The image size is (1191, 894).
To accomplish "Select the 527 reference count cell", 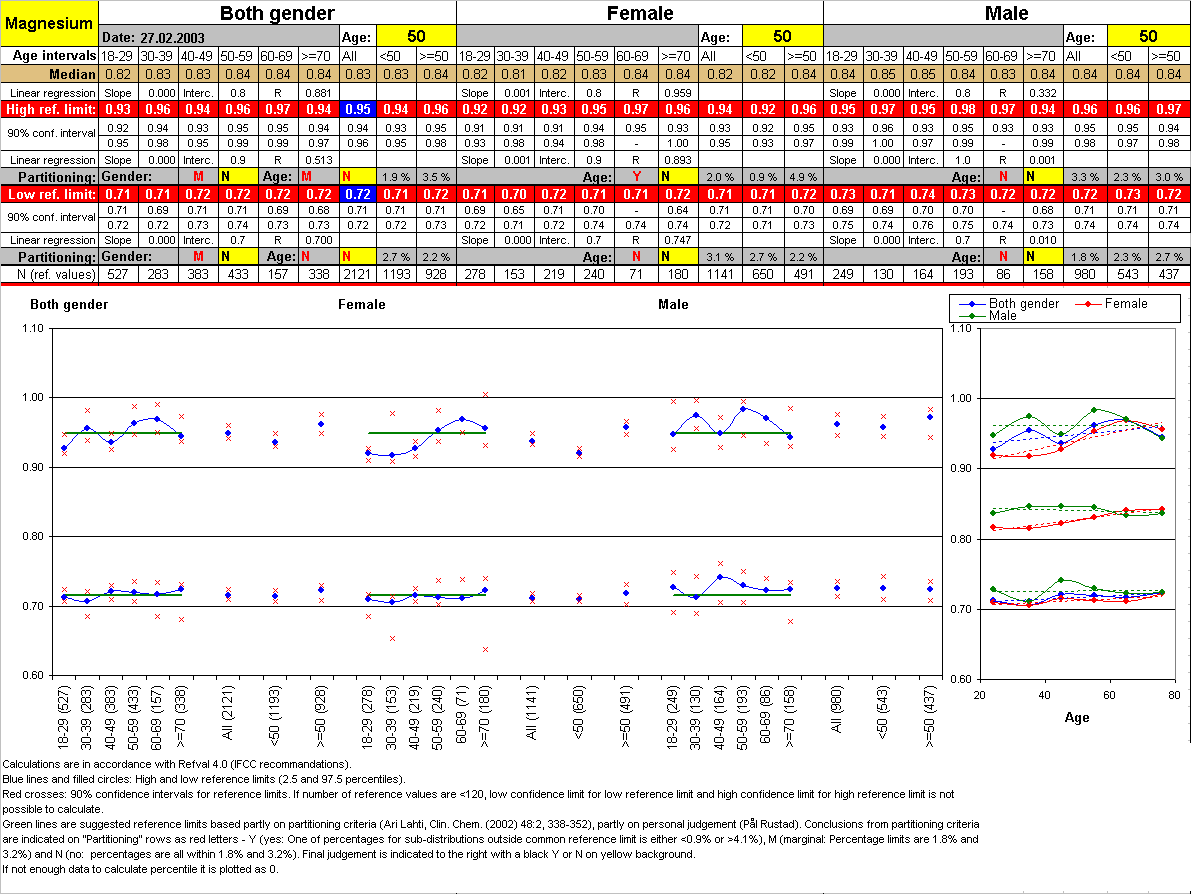I will click(118, 274).
